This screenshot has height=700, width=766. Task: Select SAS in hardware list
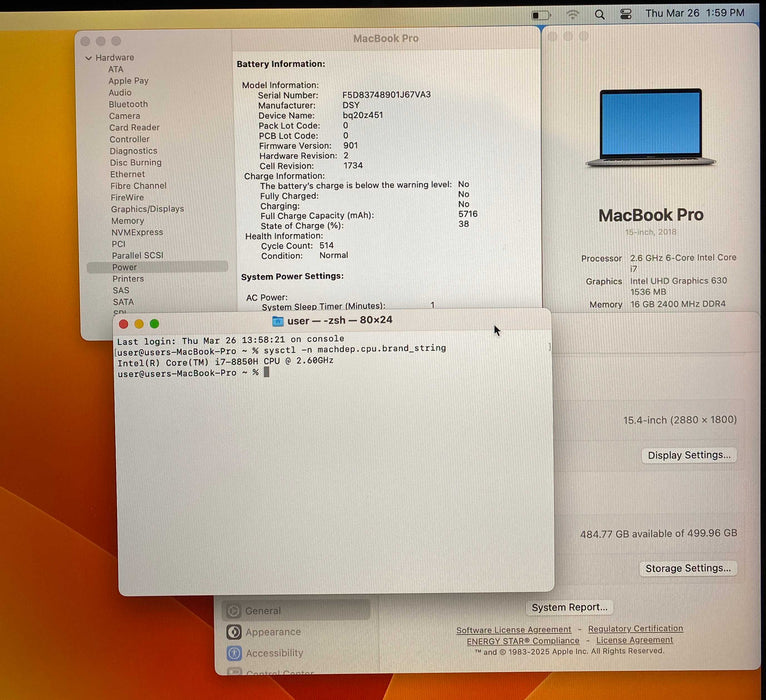(121, 290)
